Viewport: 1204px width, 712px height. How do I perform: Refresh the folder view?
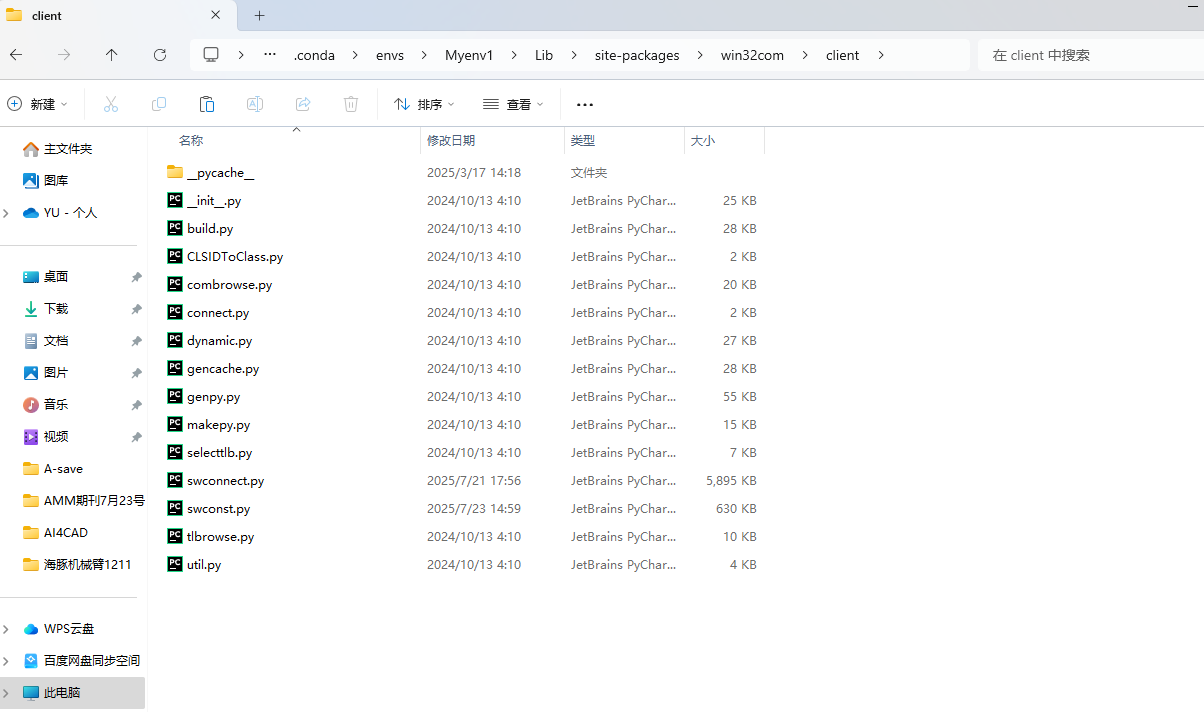coord(159,55)
